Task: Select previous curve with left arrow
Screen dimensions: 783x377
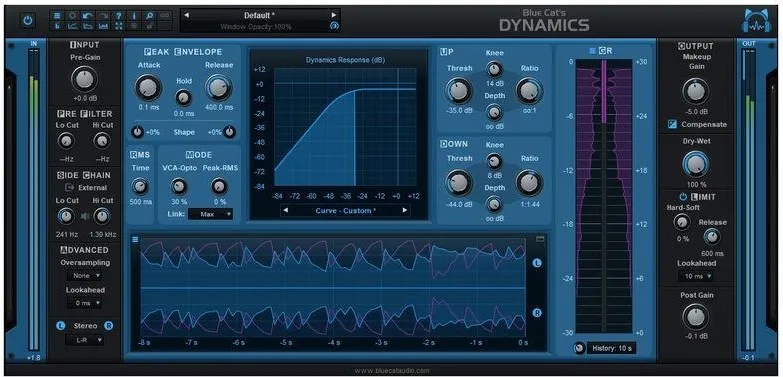Action: click(287, 211)
